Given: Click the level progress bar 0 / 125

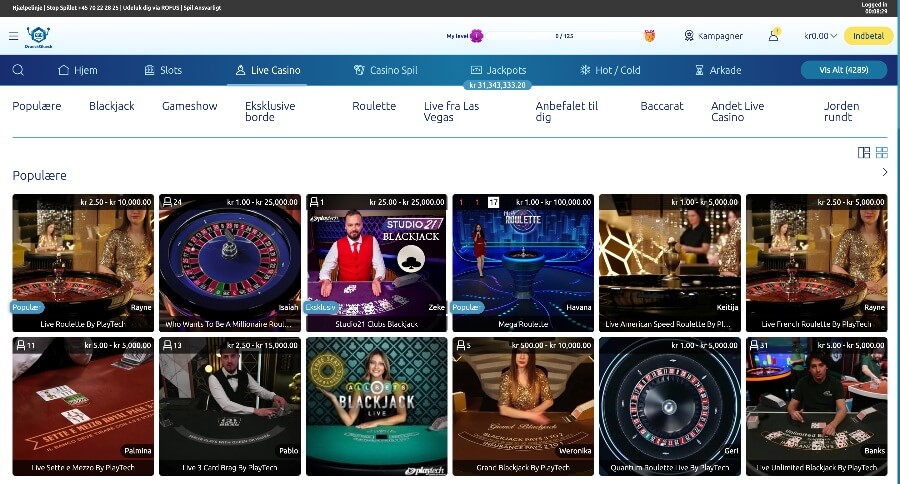Looking at the screenshot, I should 564,36.
